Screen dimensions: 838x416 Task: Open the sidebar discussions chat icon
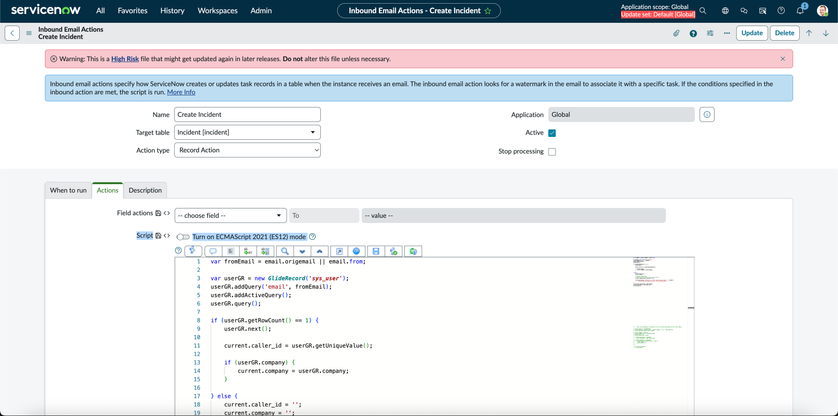(744, 11)
